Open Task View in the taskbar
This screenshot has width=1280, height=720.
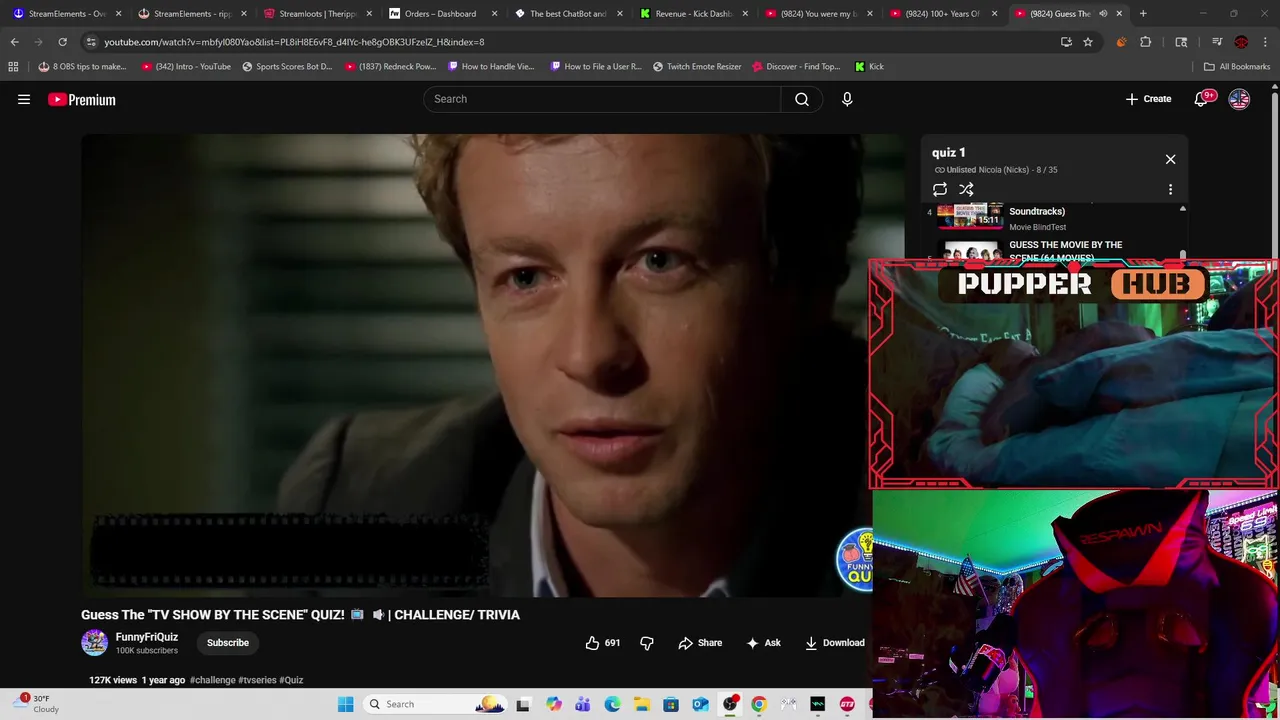(x=523, y=704)
